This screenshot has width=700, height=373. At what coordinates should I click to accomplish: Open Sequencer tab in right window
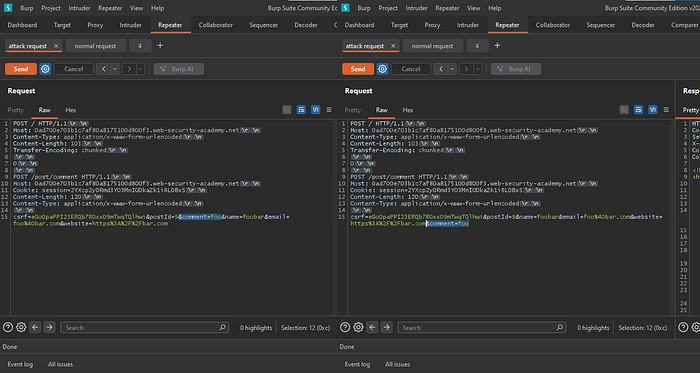600,25
